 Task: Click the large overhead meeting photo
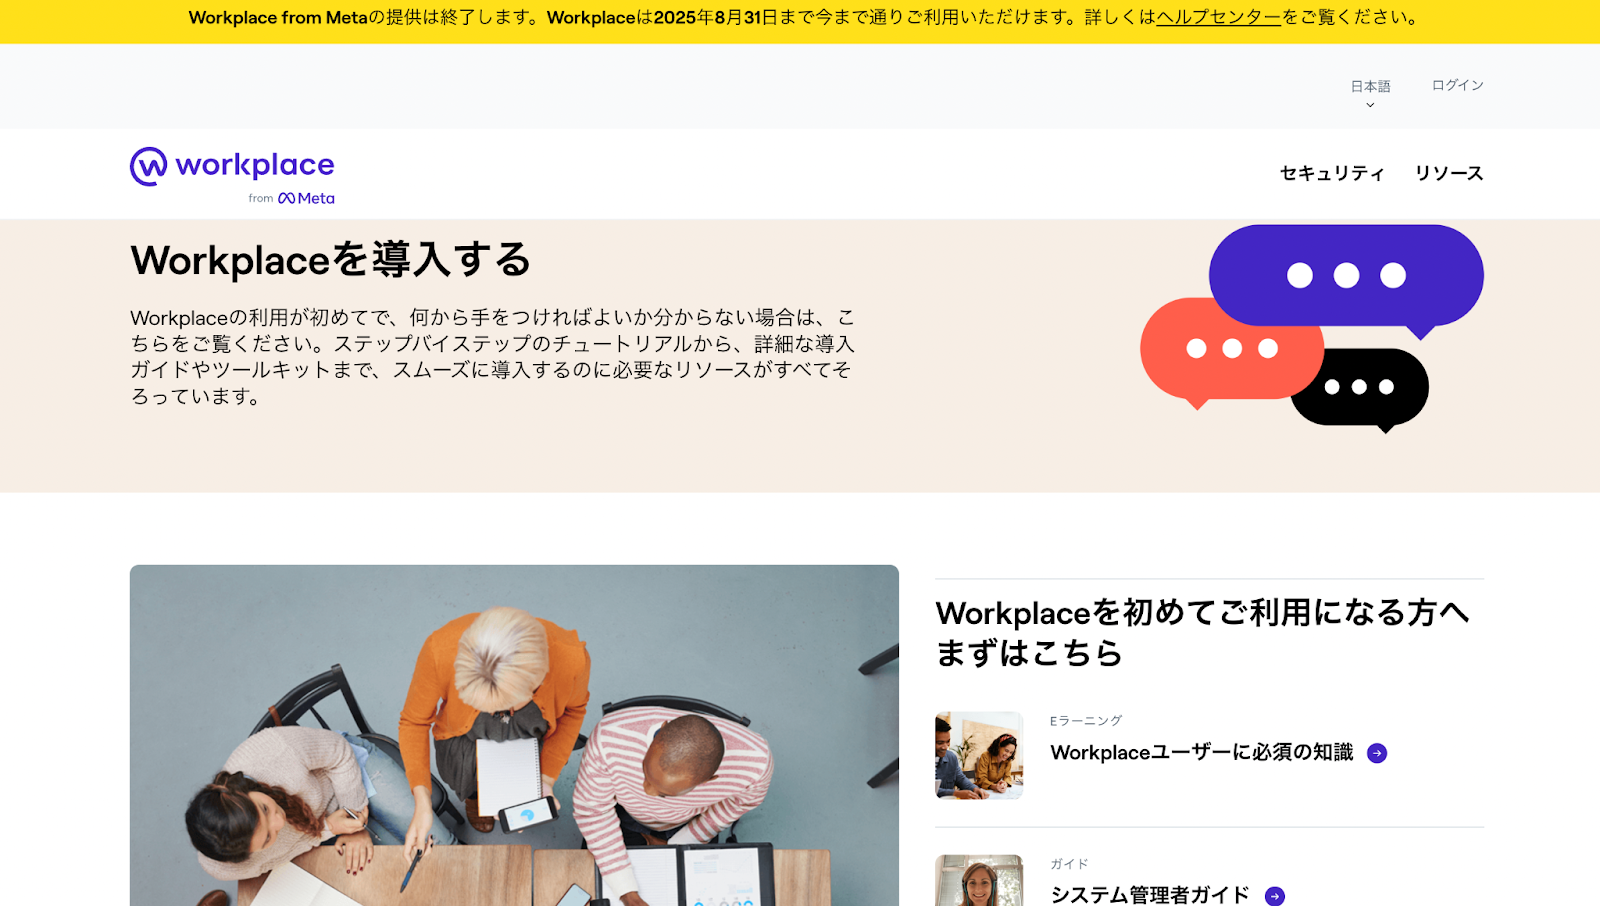[514, 735]
